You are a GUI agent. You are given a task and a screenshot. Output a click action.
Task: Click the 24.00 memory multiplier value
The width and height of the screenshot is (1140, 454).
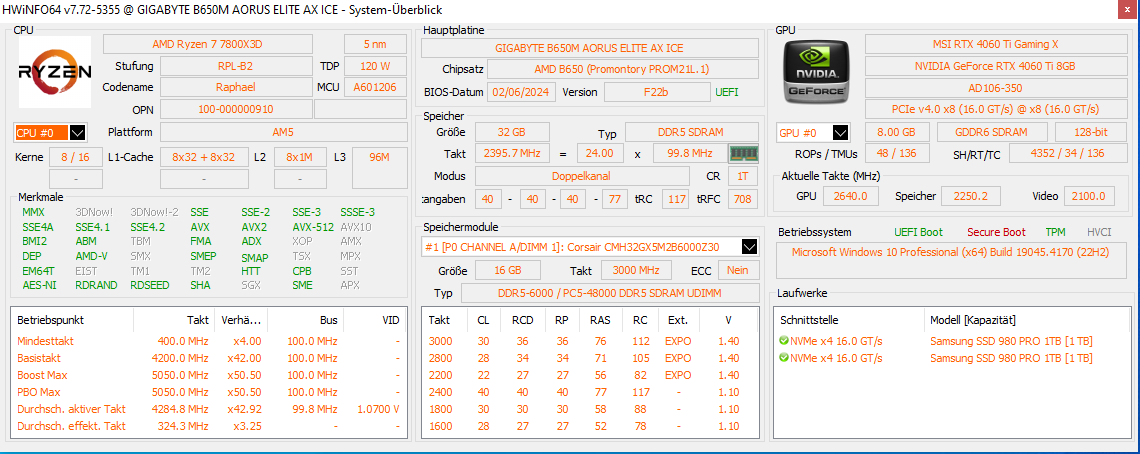600,154
